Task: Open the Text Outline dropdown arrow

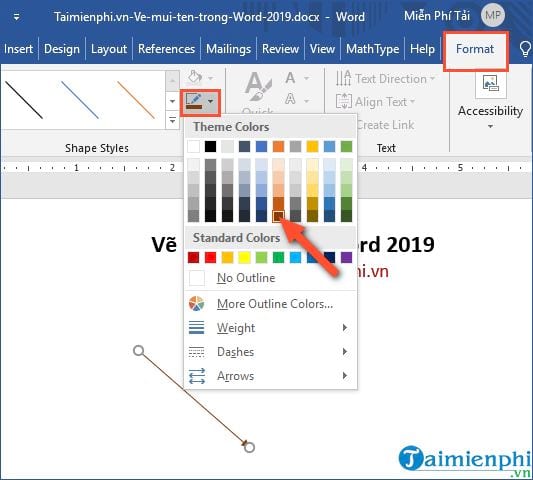Action: coord(306,101)
